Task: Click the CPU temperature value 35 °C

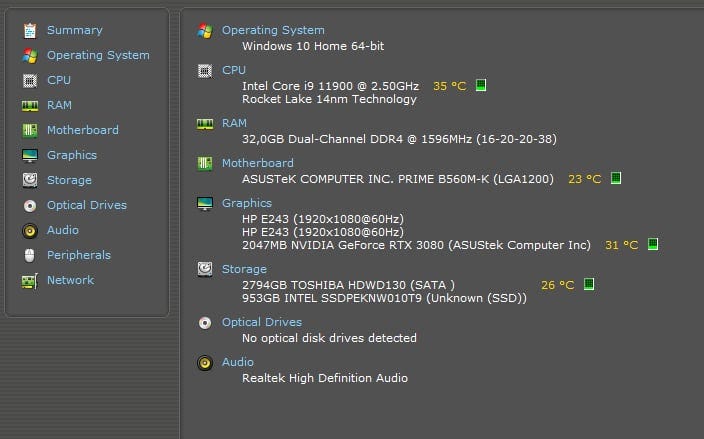Action: point(449,86)
